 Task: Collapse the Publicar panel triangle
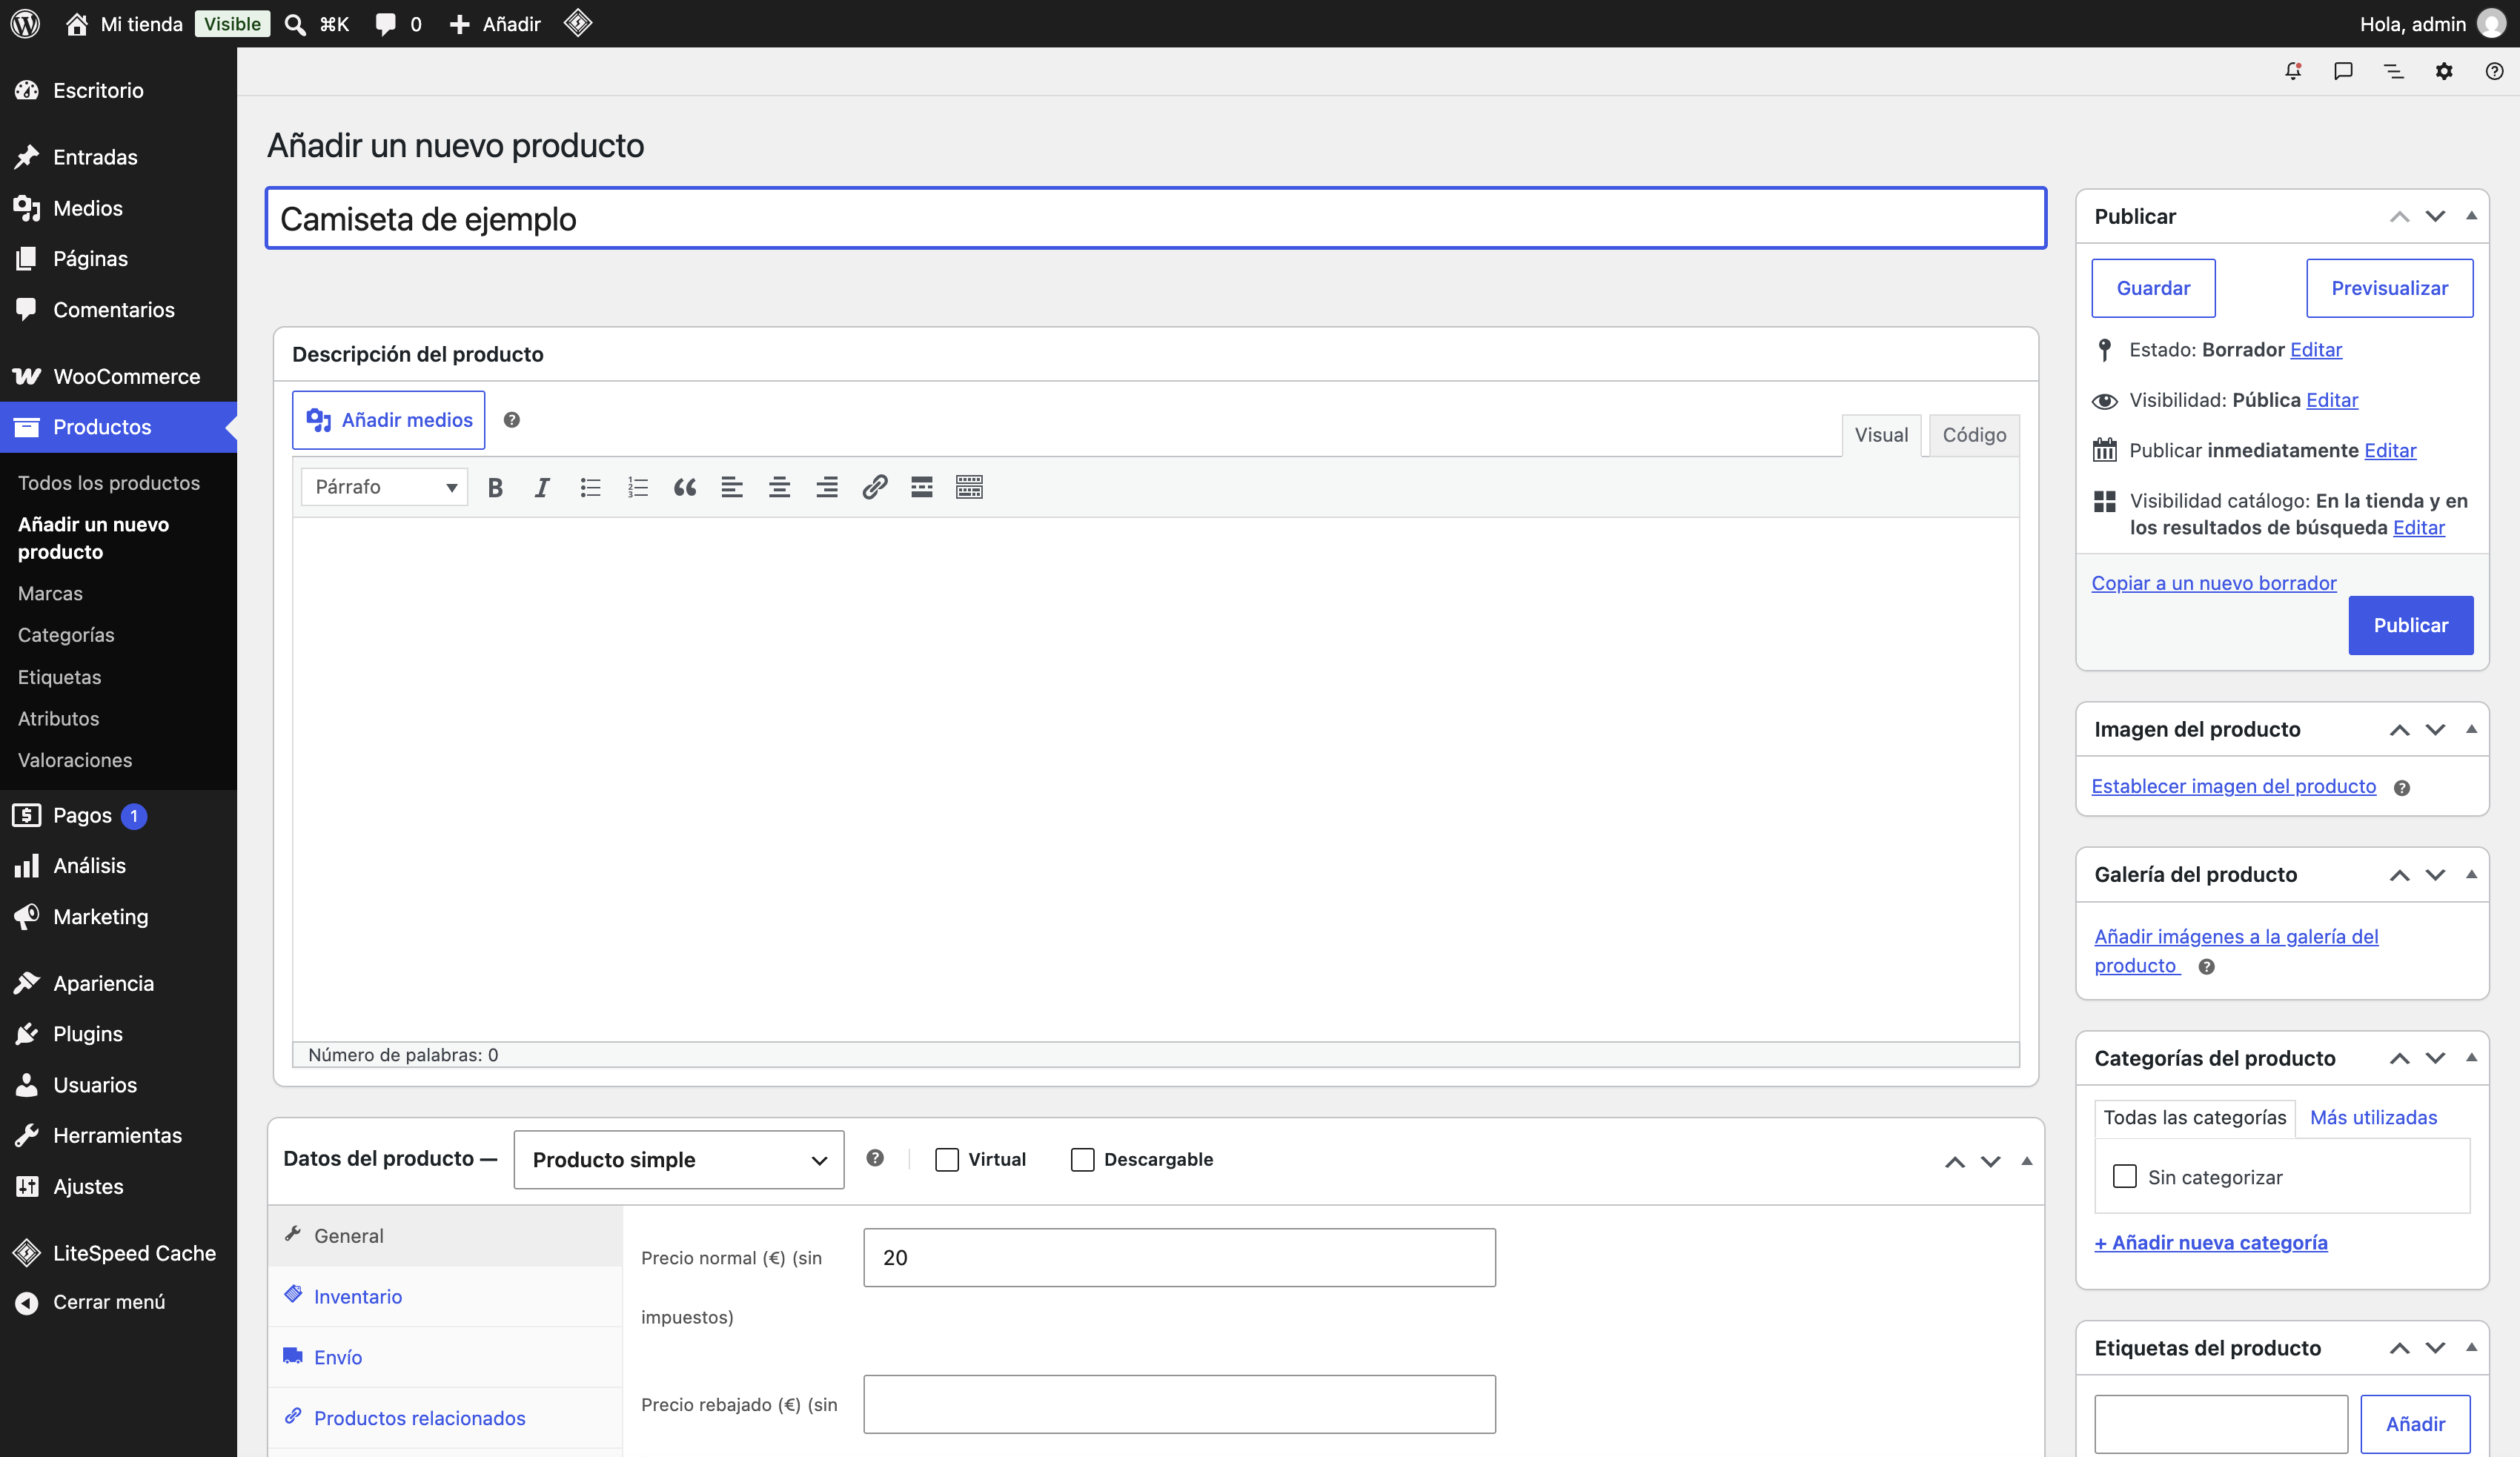tap(2471, 216)
